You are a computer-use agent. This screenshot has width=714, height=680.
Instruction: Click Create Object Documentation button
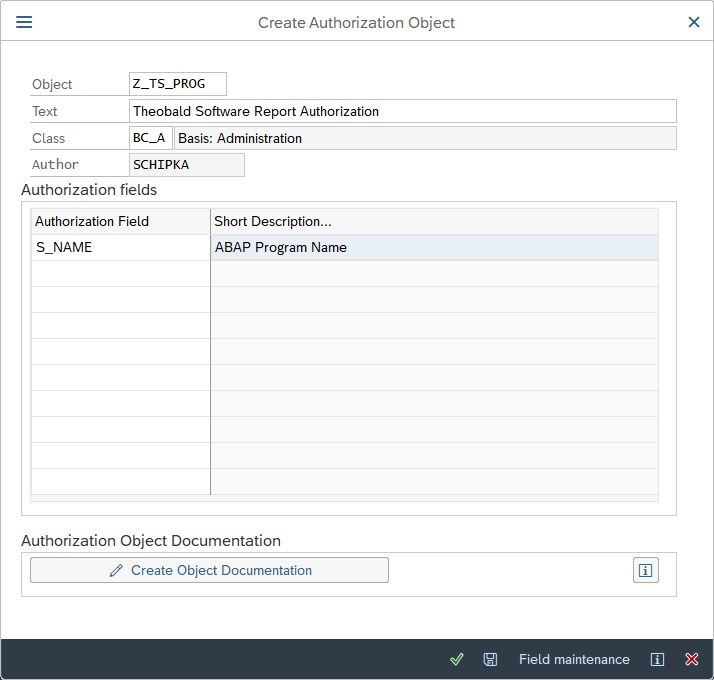(209, 570)
